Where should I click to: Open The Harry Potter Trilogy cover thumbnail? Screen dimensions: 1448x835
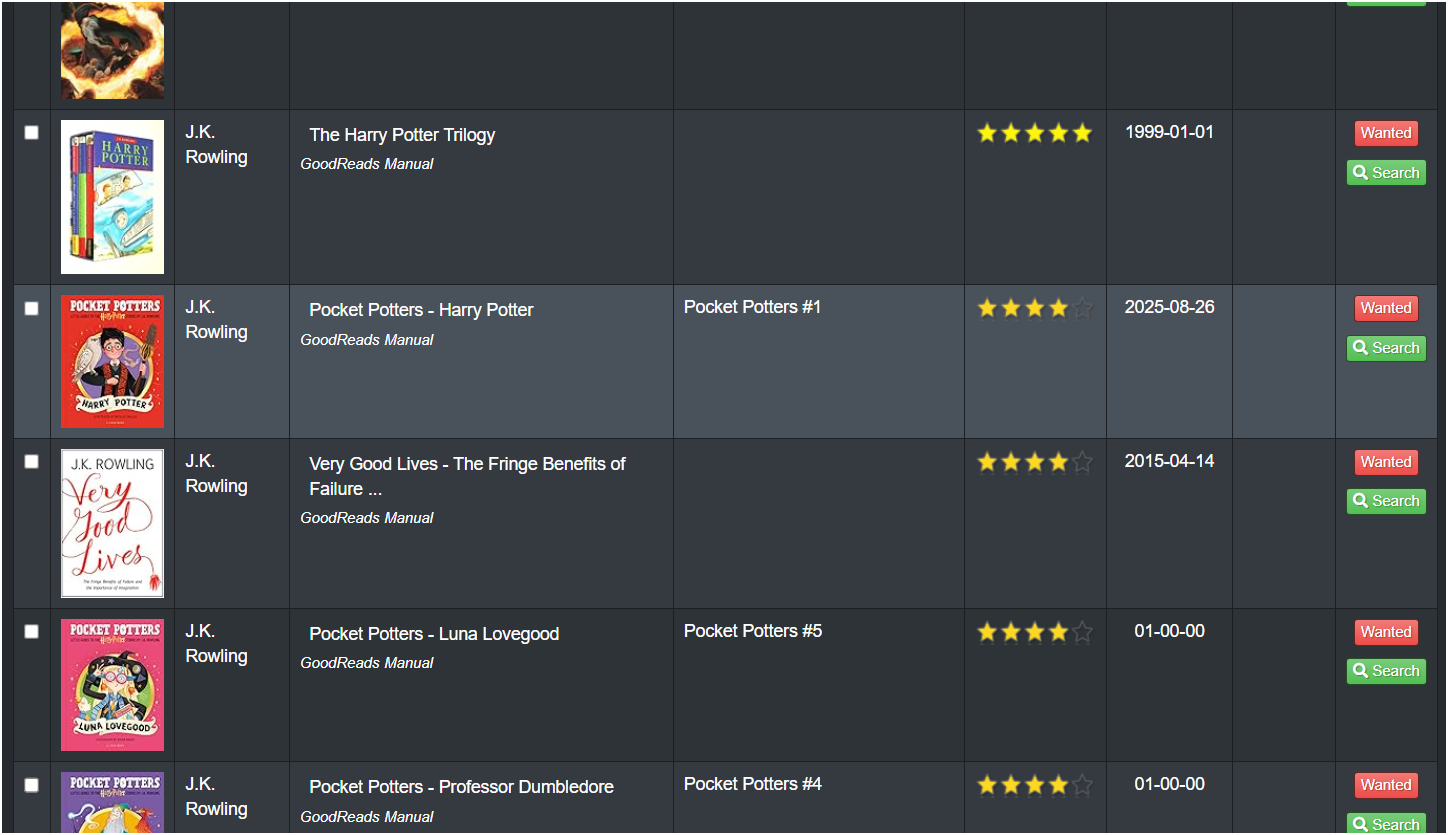112,197
